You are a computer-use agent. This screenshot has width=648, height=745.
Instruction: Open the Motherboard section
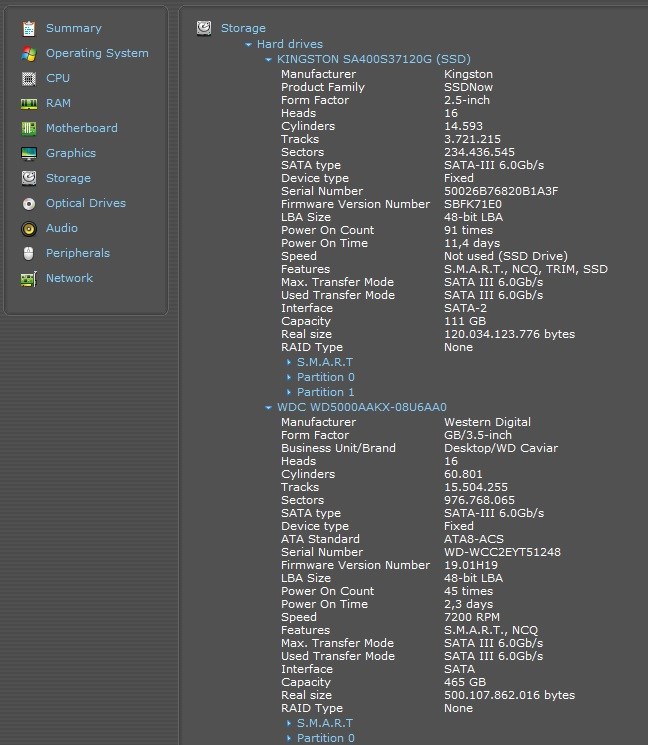pos(82,128)
